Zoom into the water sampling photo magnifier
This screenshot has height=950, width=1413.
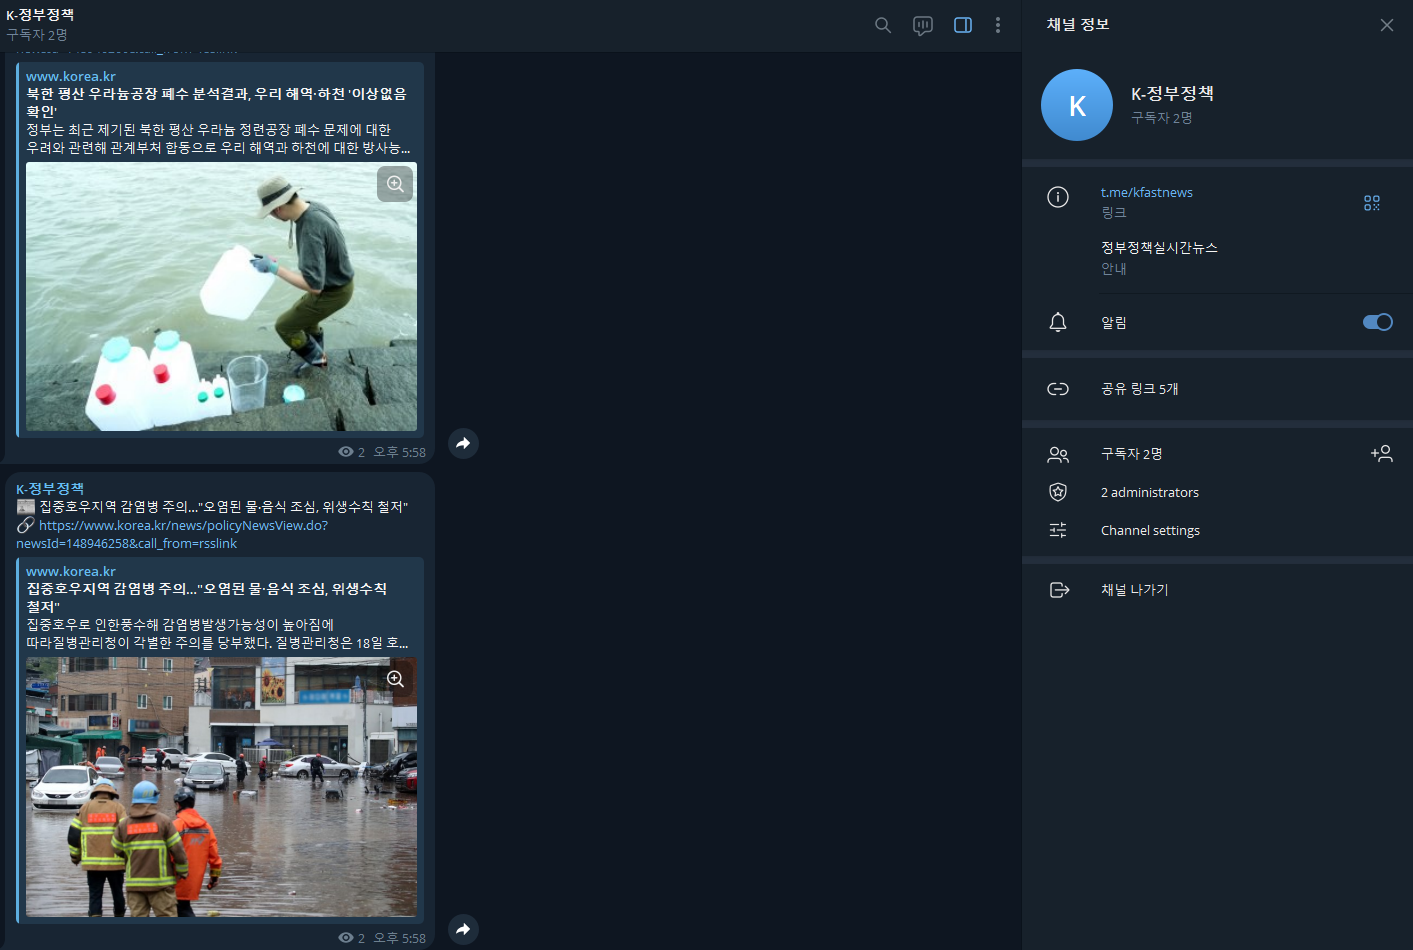(x=394, y=183)
